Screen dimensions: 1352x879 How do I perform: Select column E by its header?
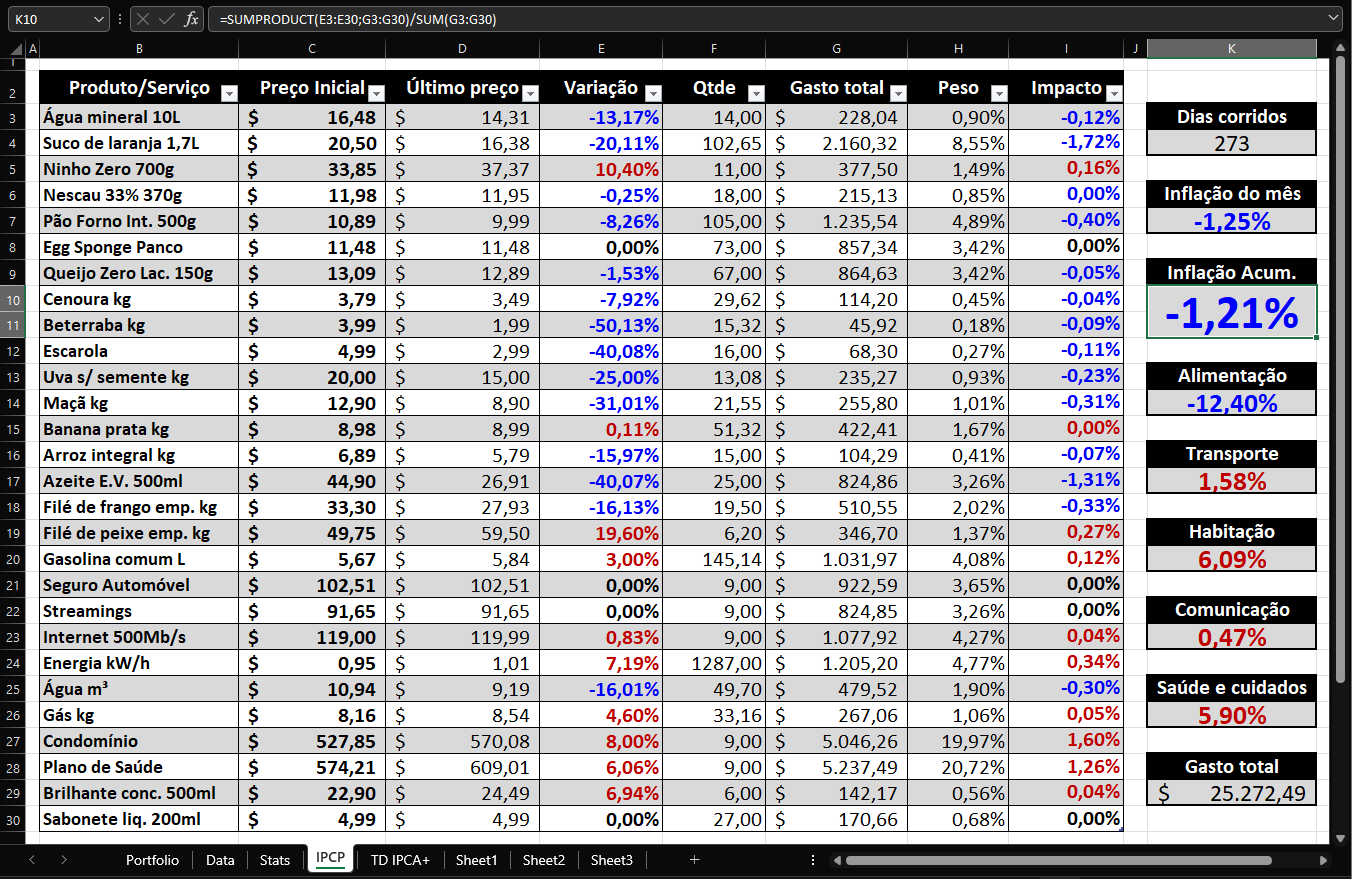pos(600,49)
